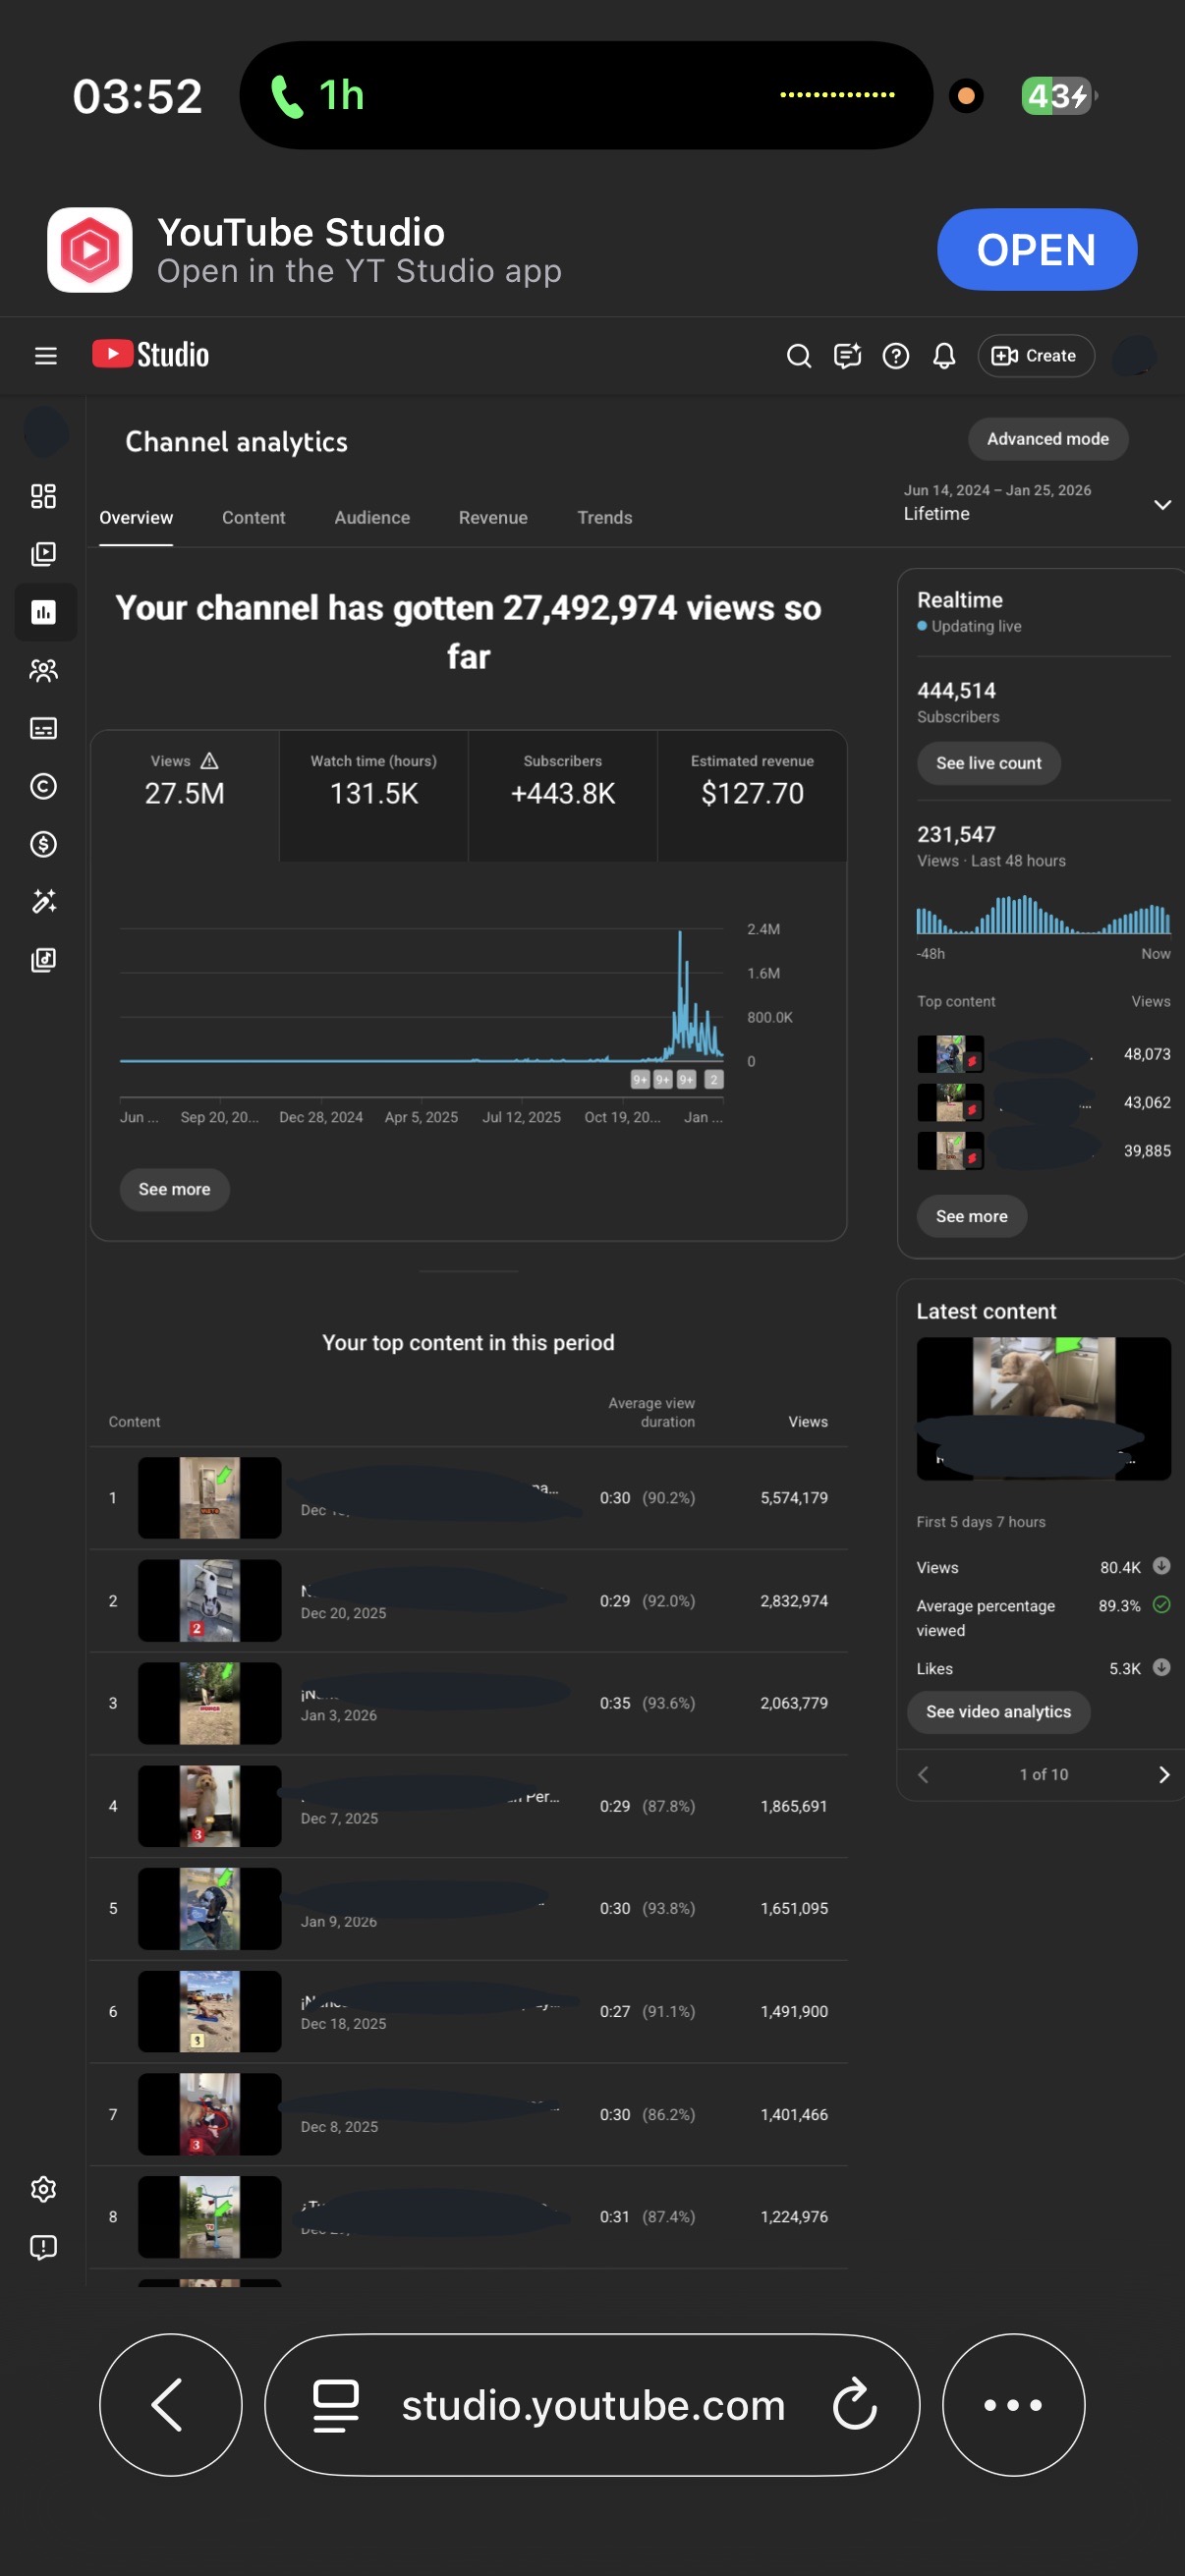Image resolution: width=1185 pixels, height=2576 pixels.
Task: Select the Watch time (hours) metric card
Action: click(374, 795)
